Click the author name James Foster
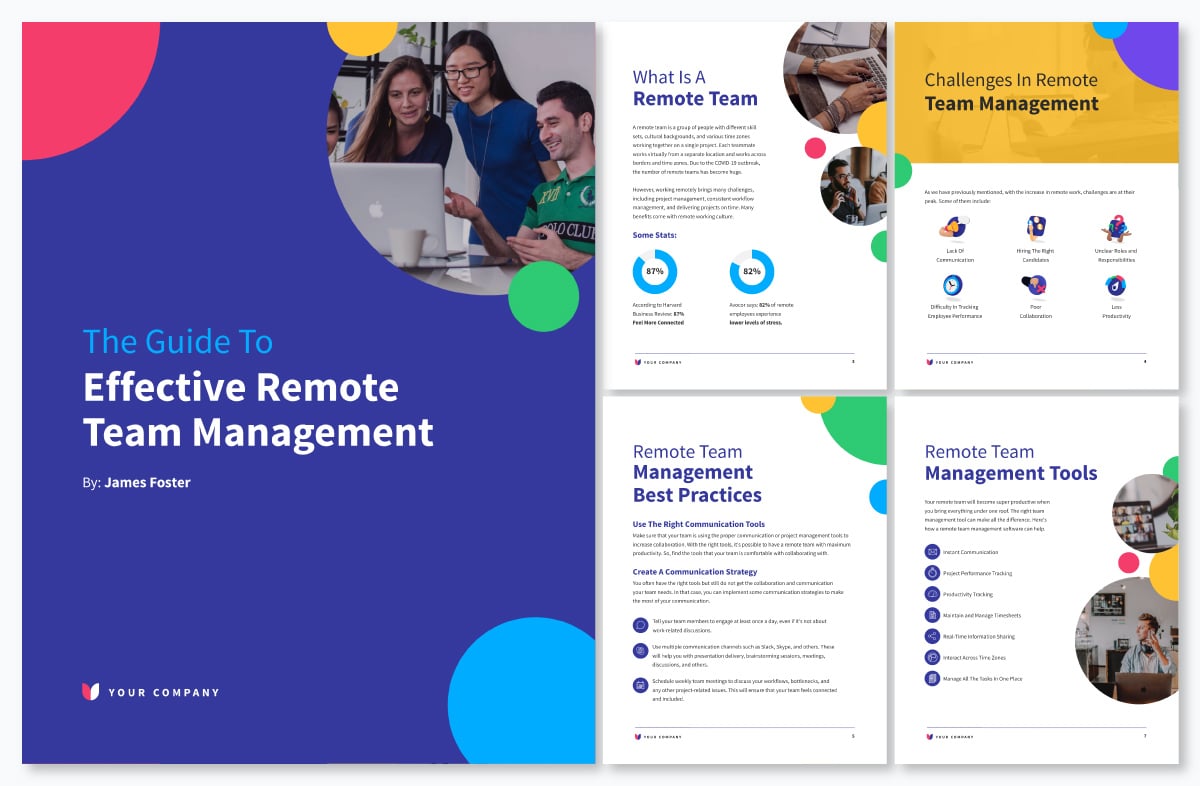This screenshot has height=786, width=1200. click(147, 482)
